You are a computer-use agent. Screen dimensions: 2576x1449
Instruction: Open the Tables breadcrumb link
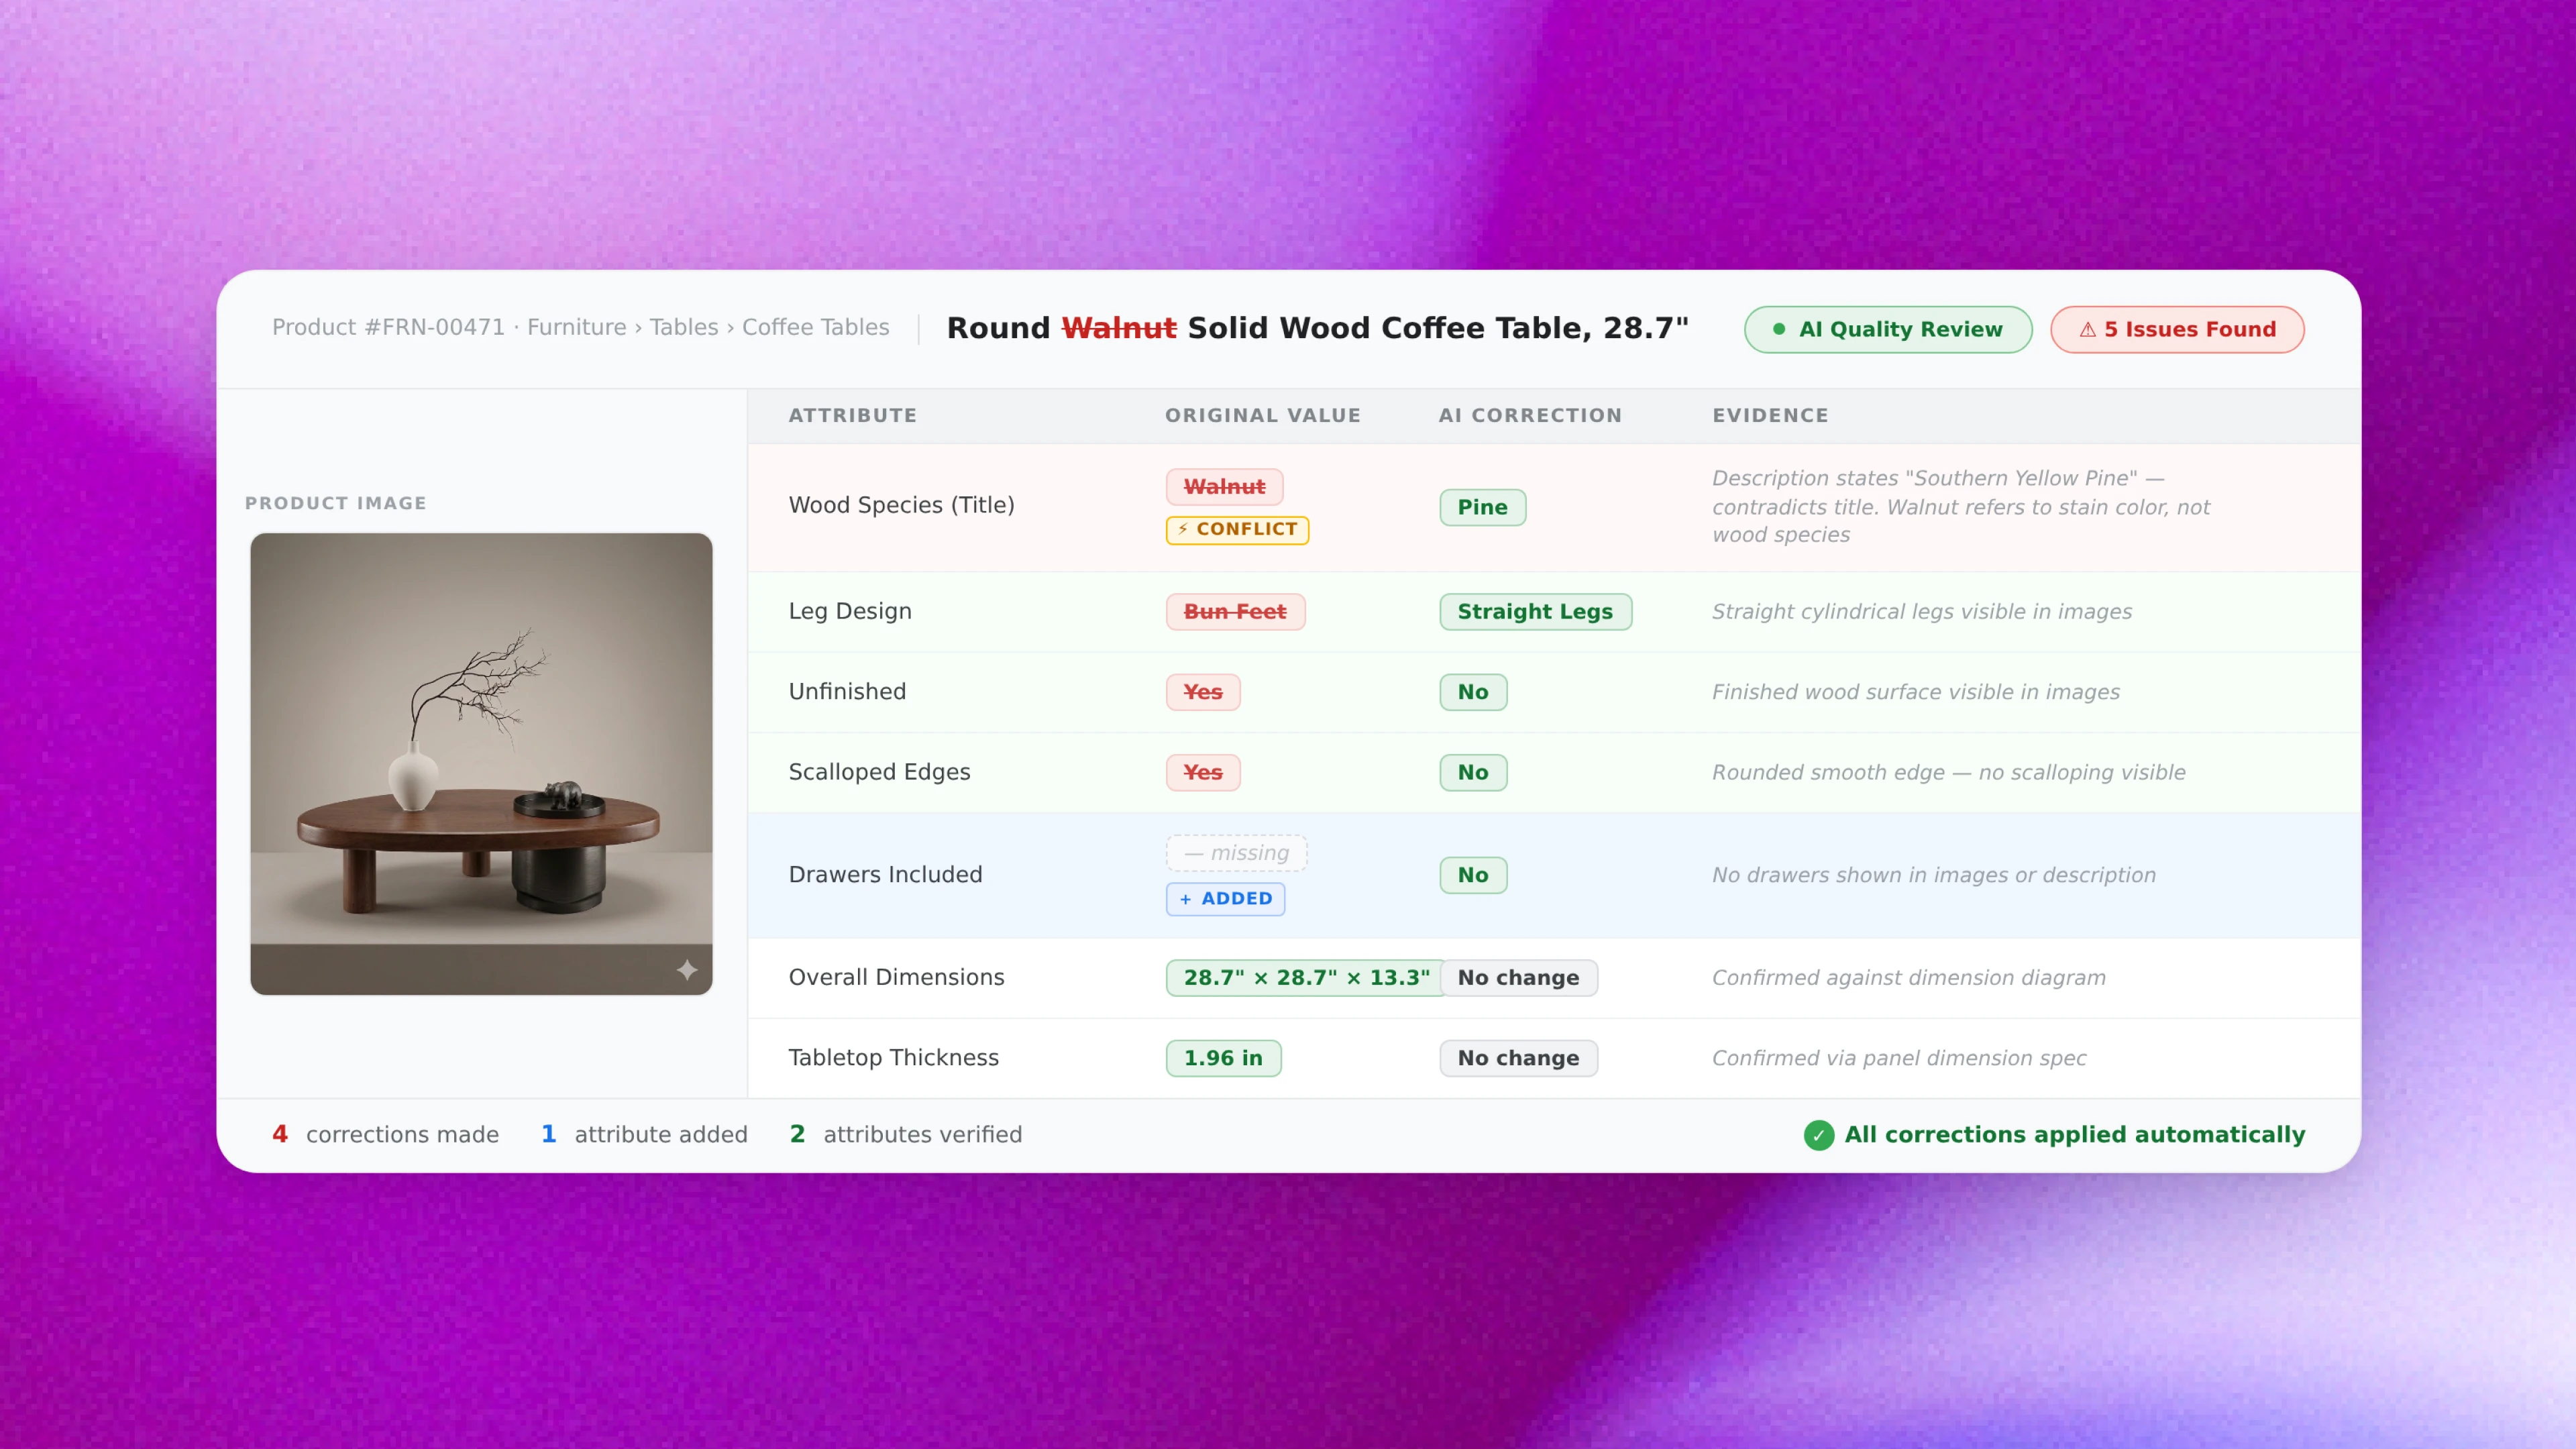(x=683, y=327)
